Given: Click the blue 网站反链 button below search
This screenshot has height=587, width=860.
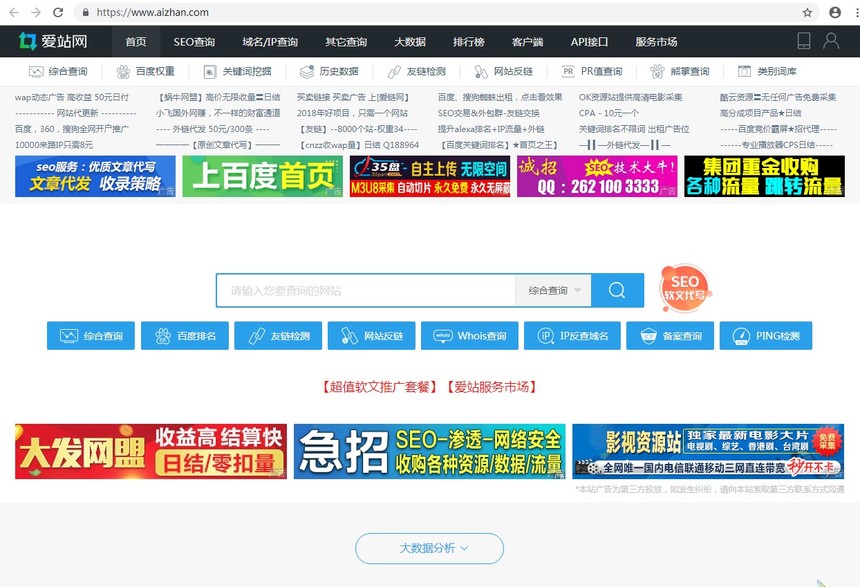Looking at the screenshot, I should click(371, 336).
